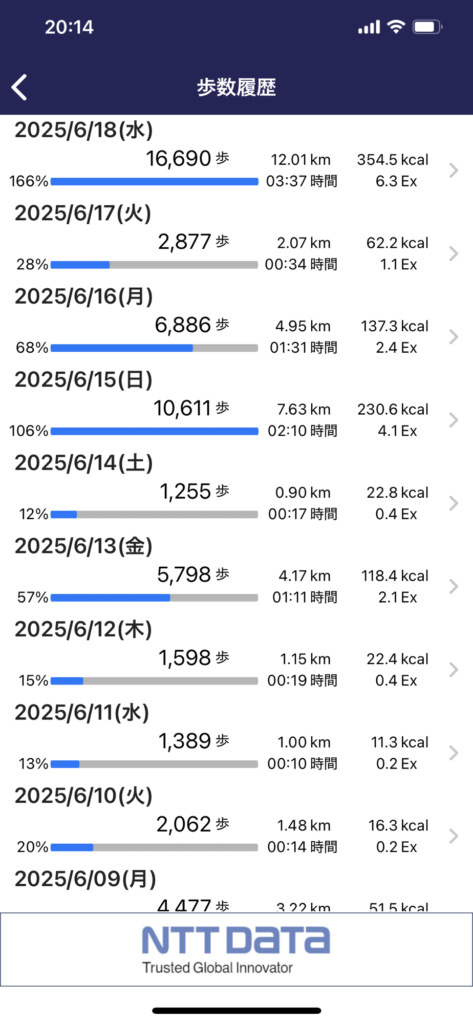Open details chevron for 2025/6/12
Screen dimensions: 473x1024
(454, 669)
